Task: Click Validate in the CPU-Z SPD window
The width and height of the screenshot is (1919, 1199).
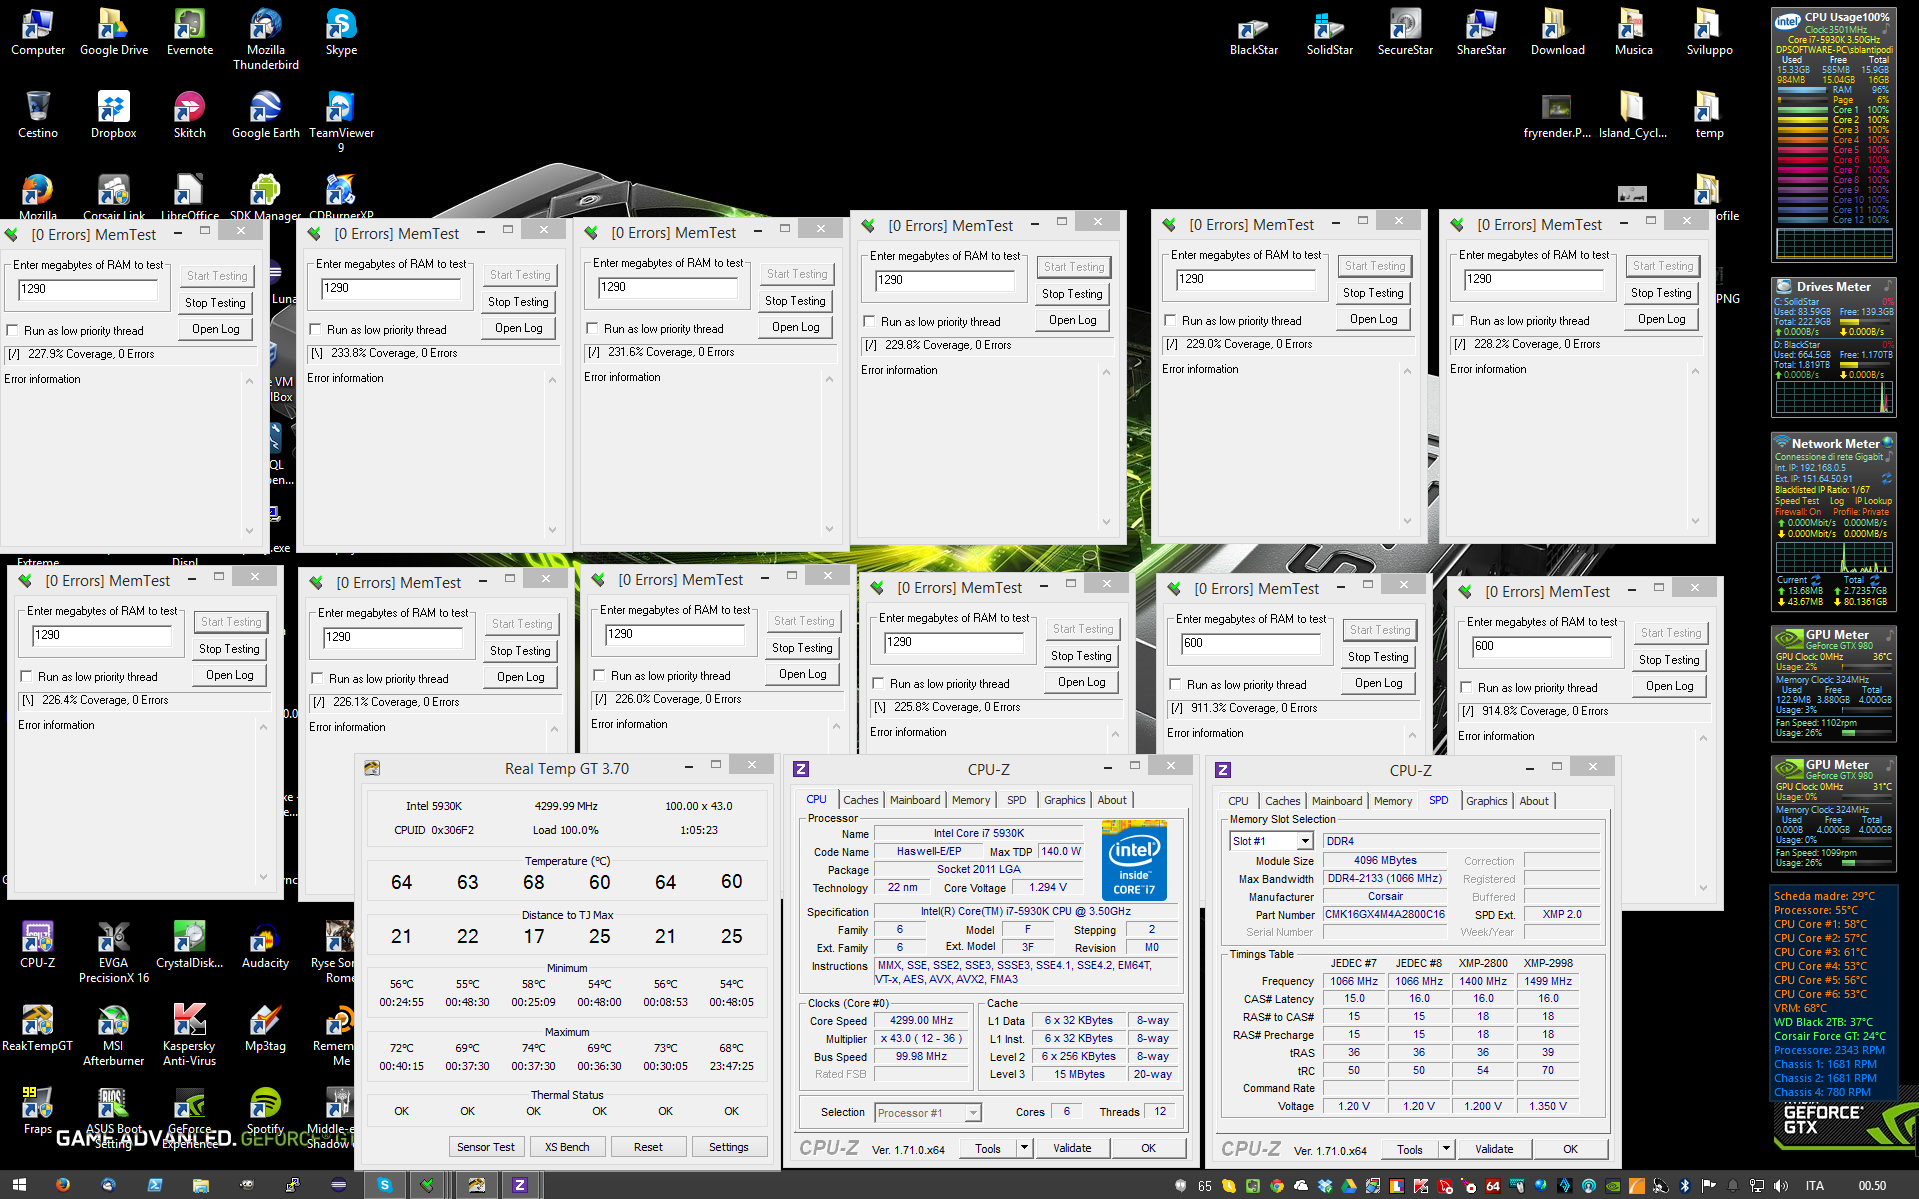Action: point(1494,1149)
